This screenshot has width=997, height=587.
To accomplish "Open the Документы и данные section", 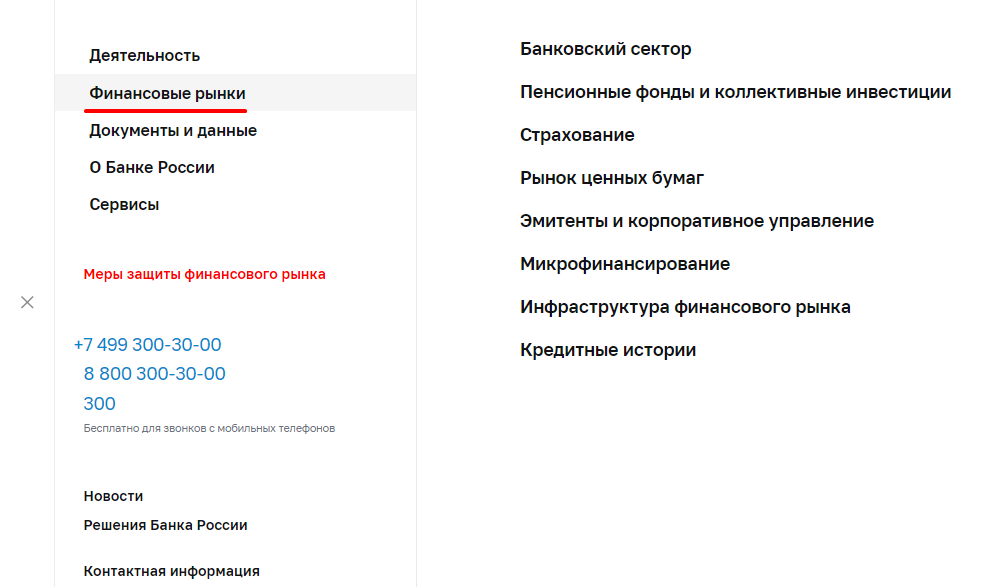I will pos(173,131).
